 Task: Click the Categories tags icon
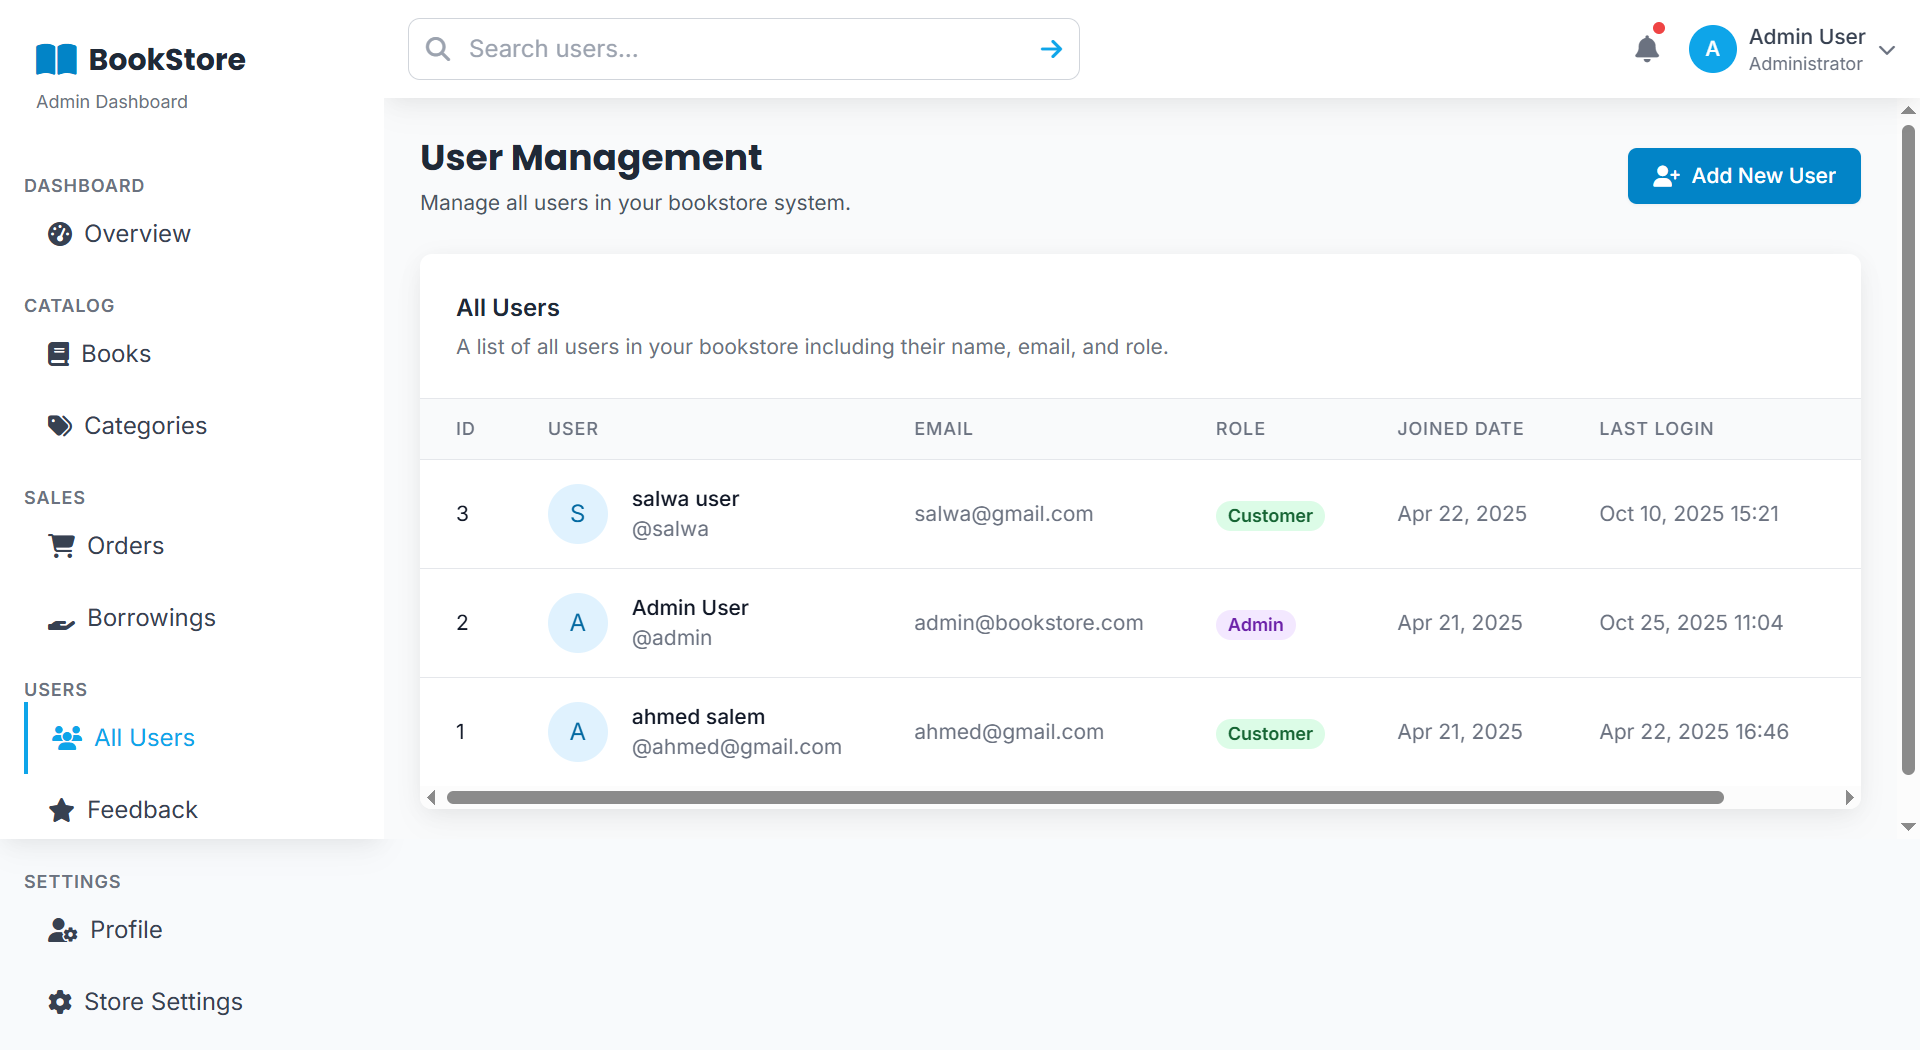[60, 426]
